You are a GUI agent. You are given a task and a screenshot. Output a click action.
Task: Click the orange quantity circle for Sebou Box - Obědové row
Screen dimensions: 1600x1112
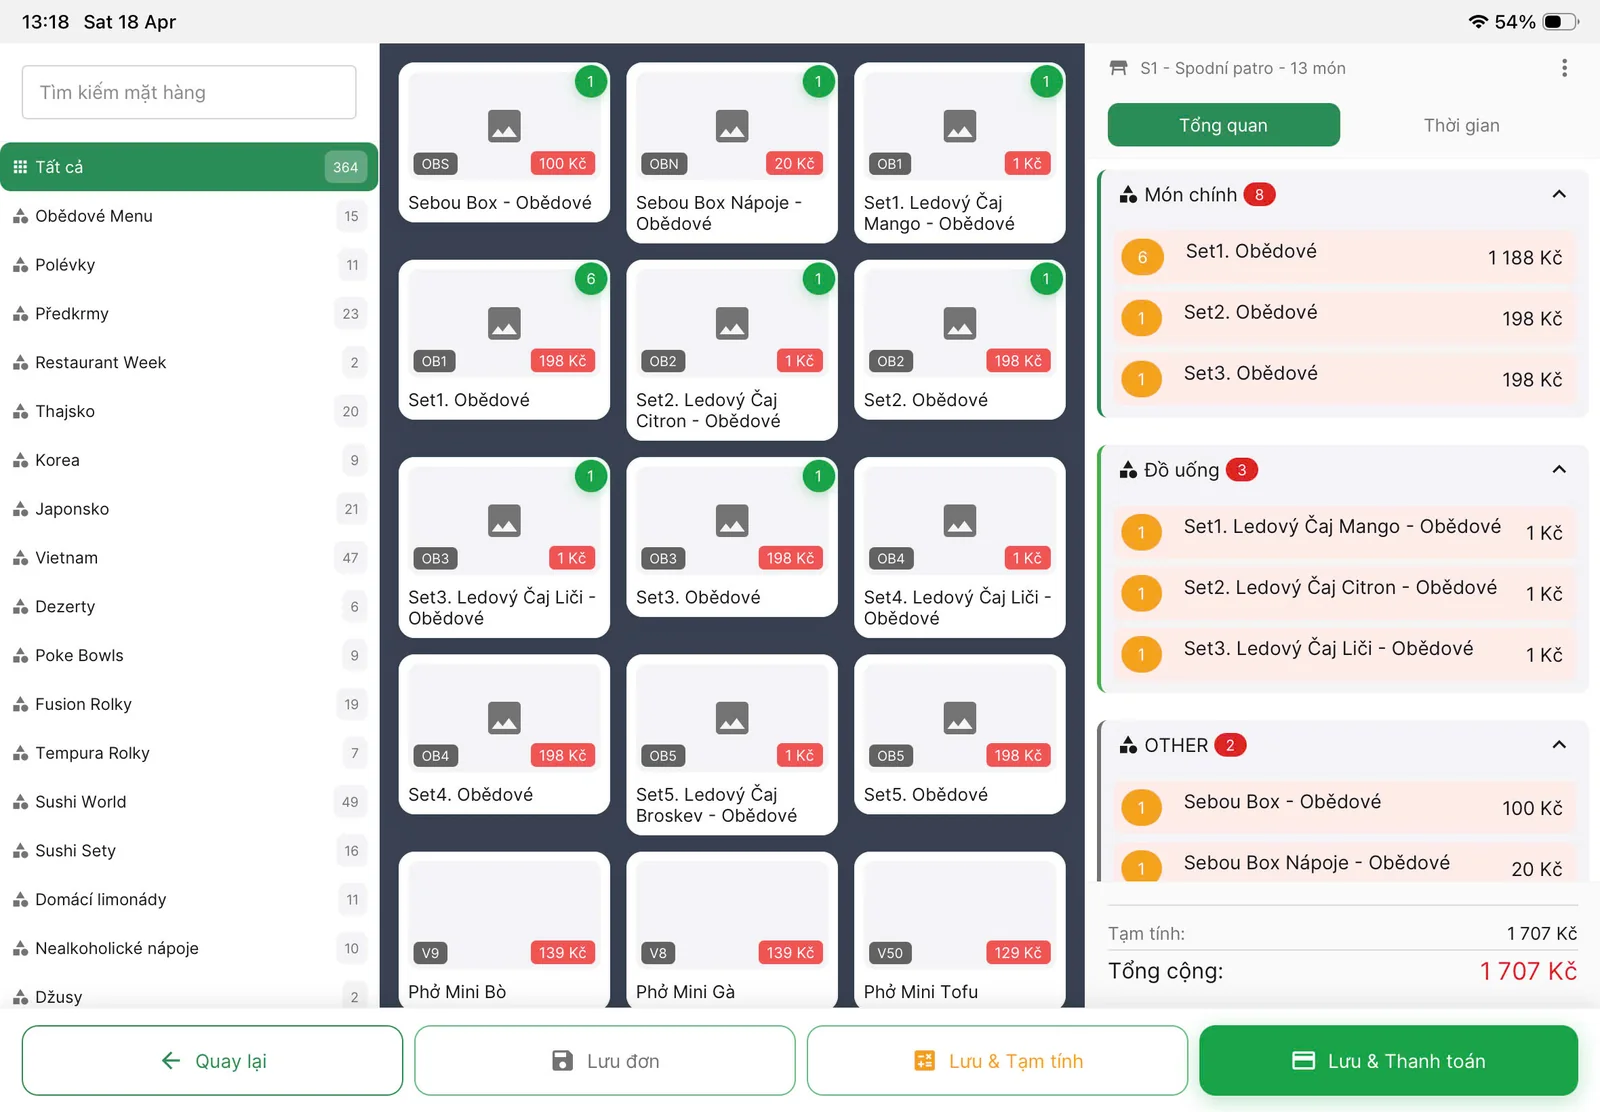[x=1142, y=808]
